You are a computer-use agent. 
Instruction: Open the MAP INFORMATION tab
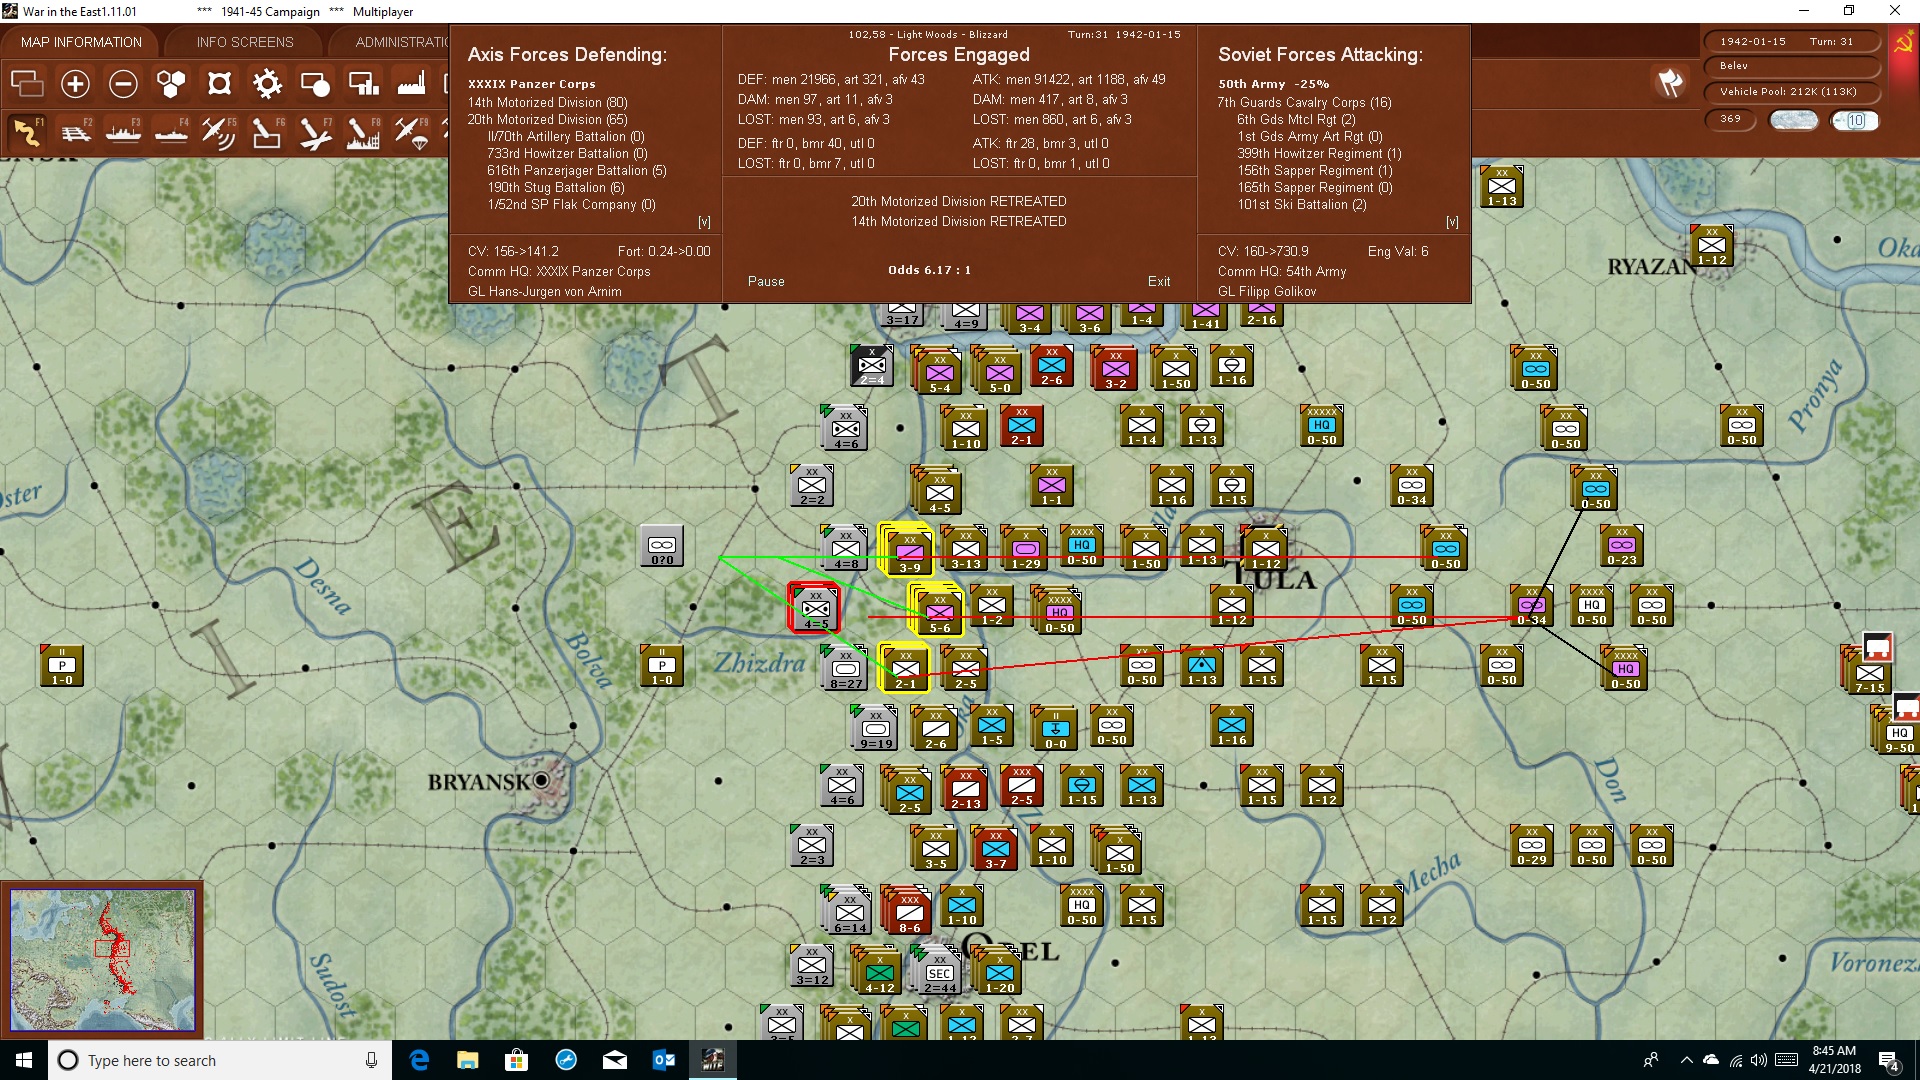coord(81,42)
